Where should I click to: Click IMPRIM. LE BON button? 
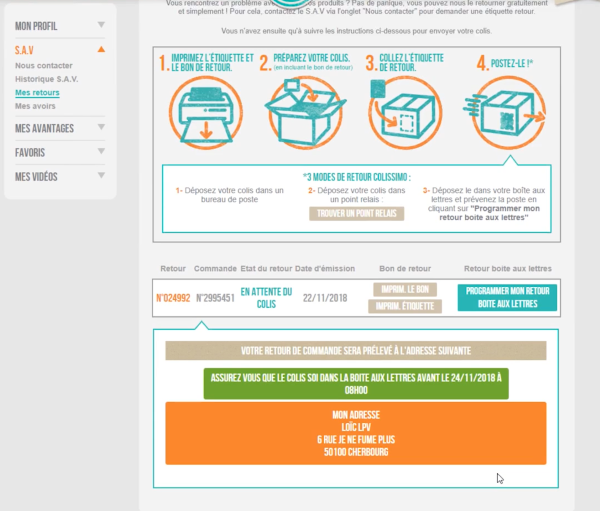coord(405,290)
